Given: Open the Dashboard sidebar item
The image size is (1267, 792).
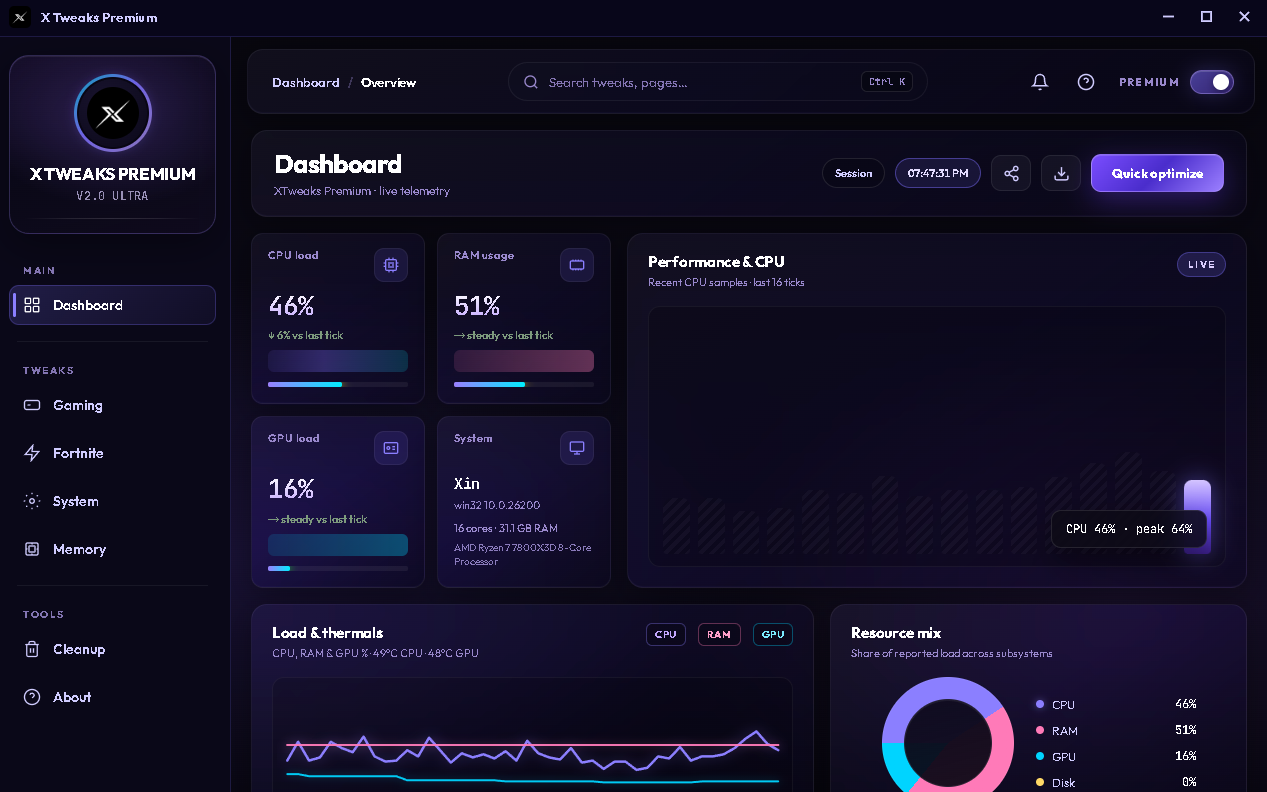Looking at the screenshot, I should pyautogui.click(x=113, y=305).
